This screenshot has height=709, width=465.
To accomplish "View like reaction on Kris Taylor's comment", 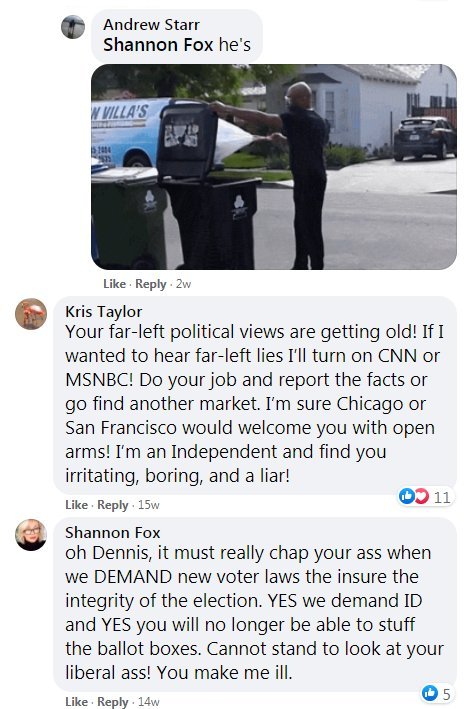I will (x=406, y=496).
